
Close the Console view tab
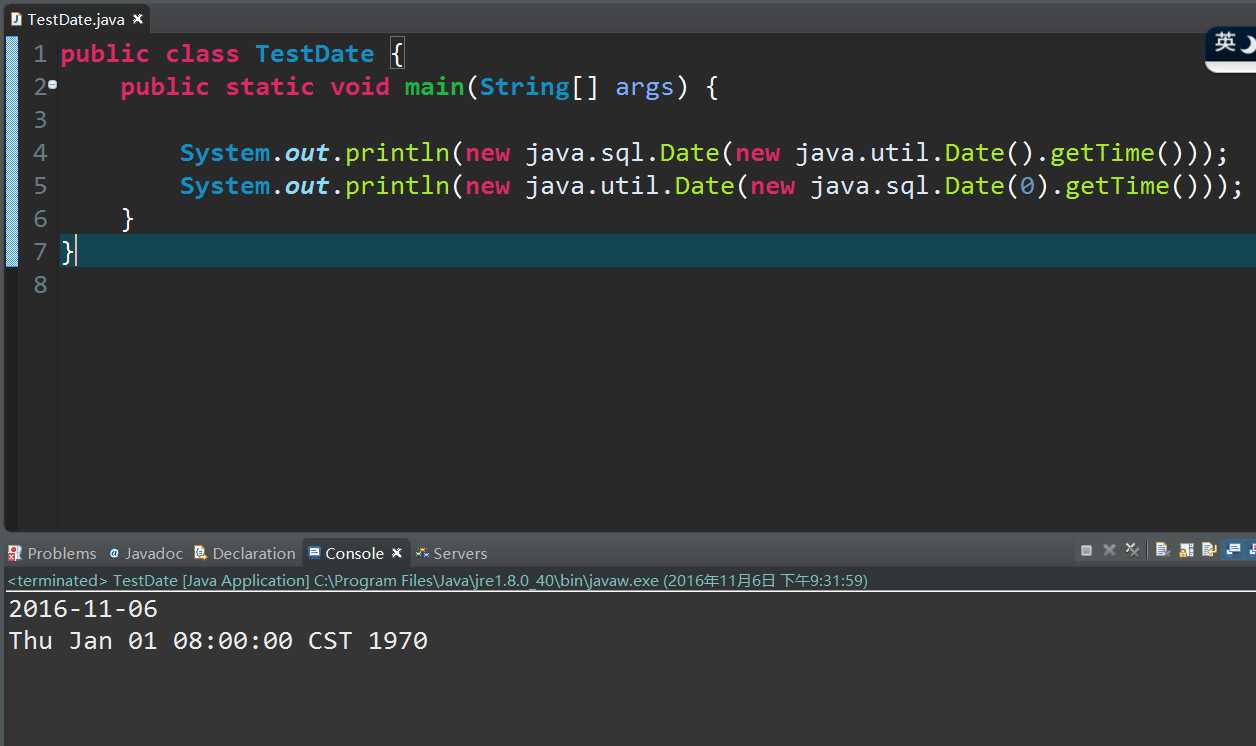click(396, 552)
